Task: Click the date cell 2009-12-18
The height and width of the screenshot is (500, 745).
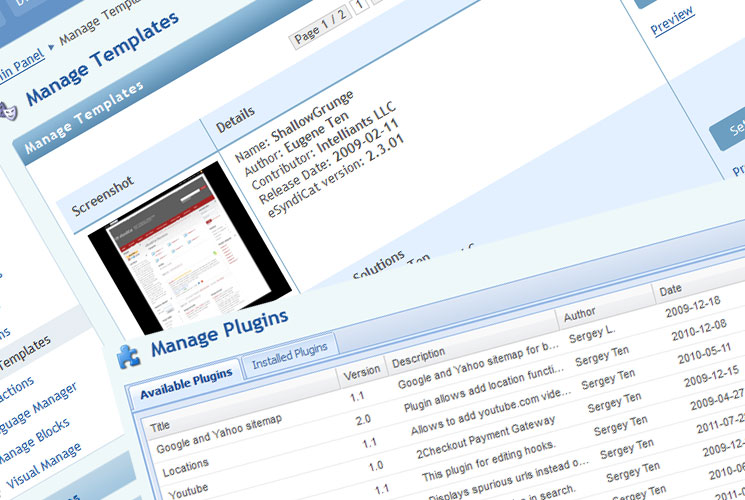Action: pos(693,307)
